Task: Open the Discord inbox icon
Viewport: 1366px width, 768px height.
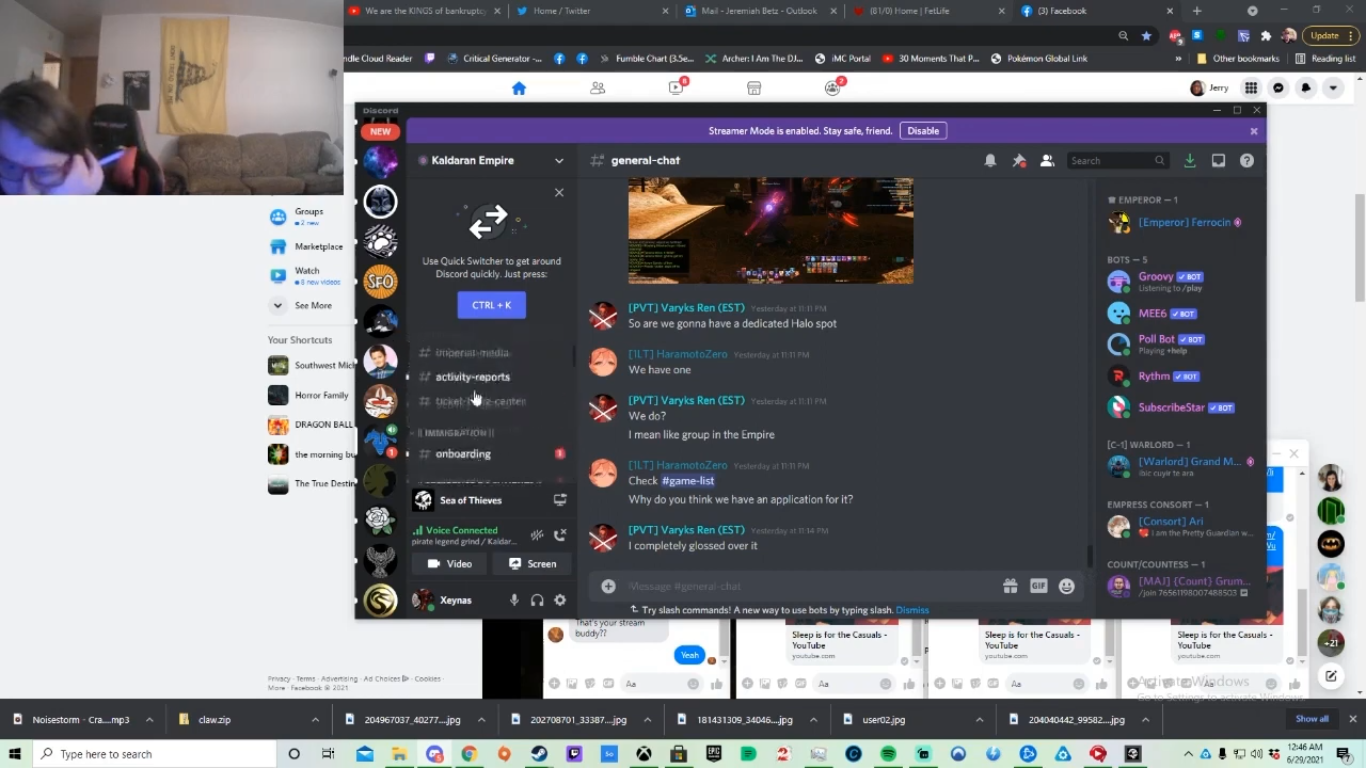Action: tap(1218, 160)
